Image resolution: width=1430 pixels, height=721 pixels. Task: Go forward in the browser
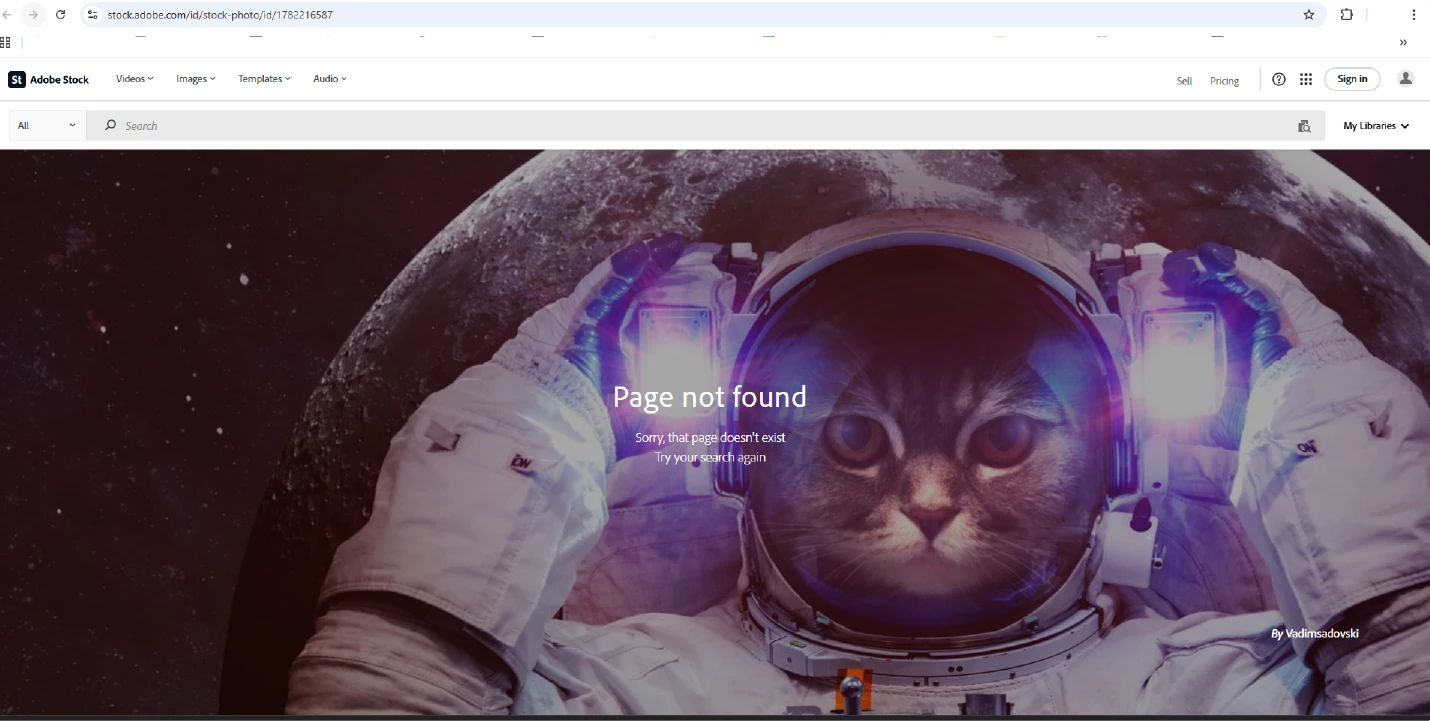click(x=34, y=15)
